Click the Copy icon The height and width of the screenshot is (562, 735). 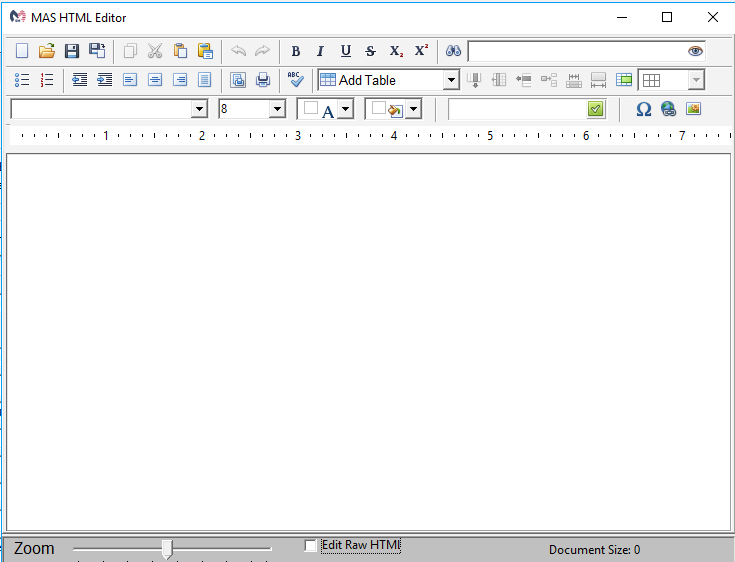click(130, 51)
